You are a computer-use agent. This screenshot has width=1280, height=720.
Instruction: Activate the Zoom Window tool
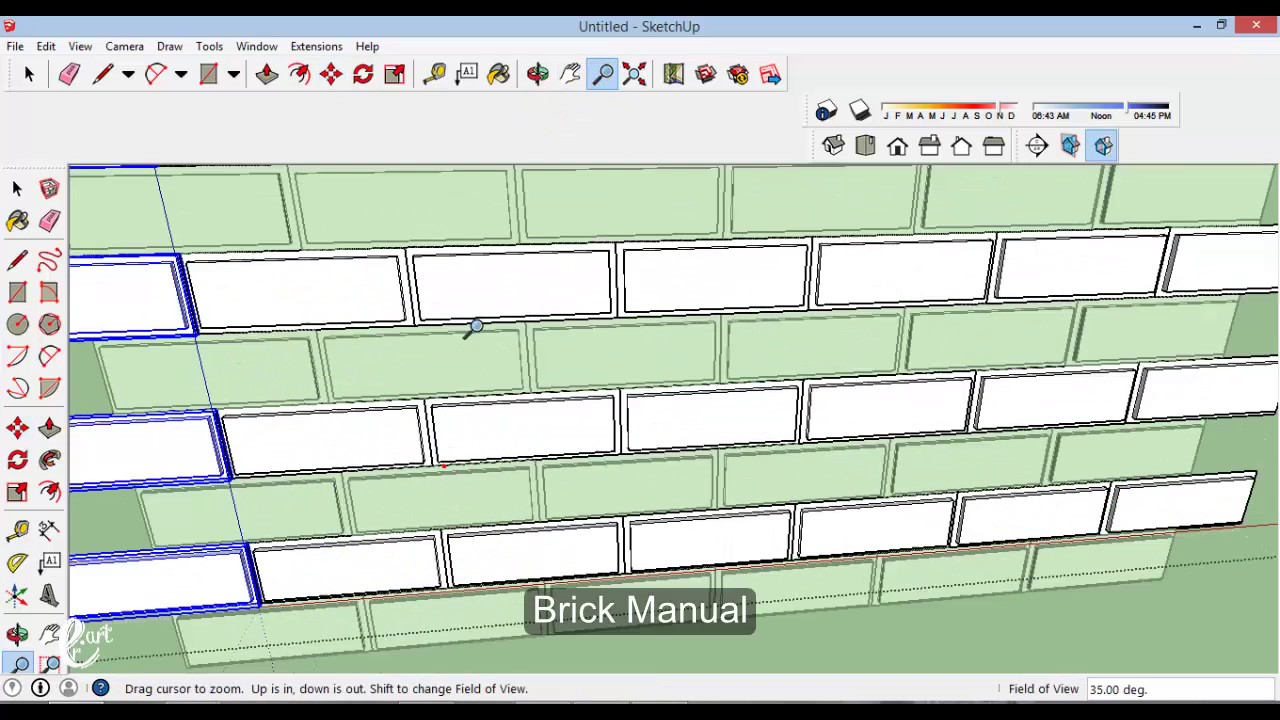point(49,664)
